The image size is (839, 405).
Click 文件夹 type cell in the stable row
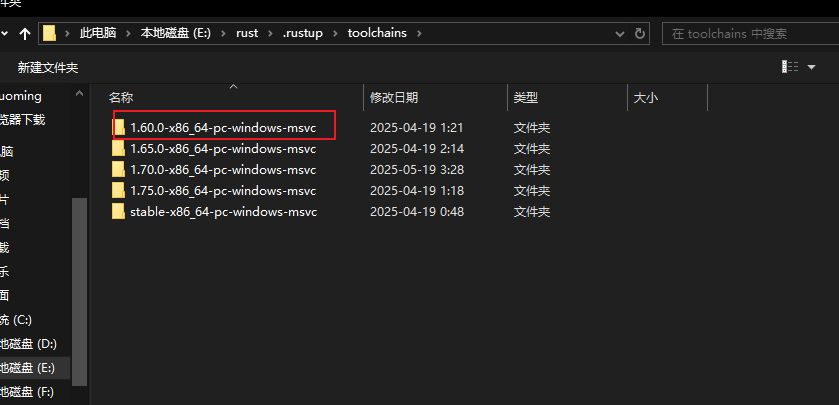coord(532,212)
